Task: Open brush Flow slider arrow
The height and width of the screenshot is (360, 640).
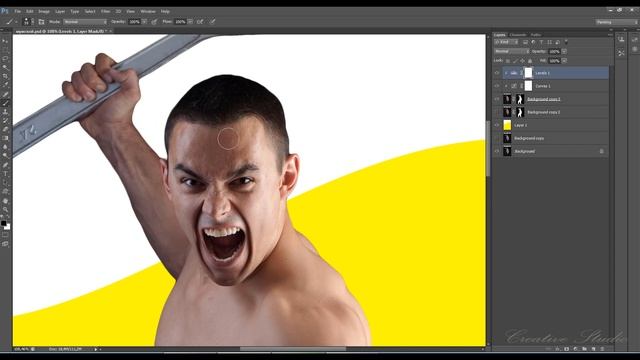Action: coord(190,22)
